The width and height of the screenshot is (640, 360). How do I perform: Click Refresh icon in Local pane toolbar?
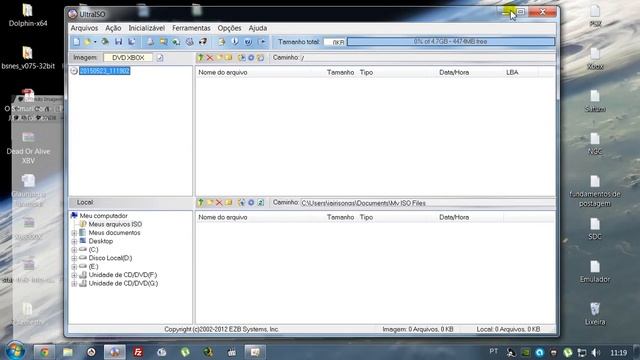(260, 202)
